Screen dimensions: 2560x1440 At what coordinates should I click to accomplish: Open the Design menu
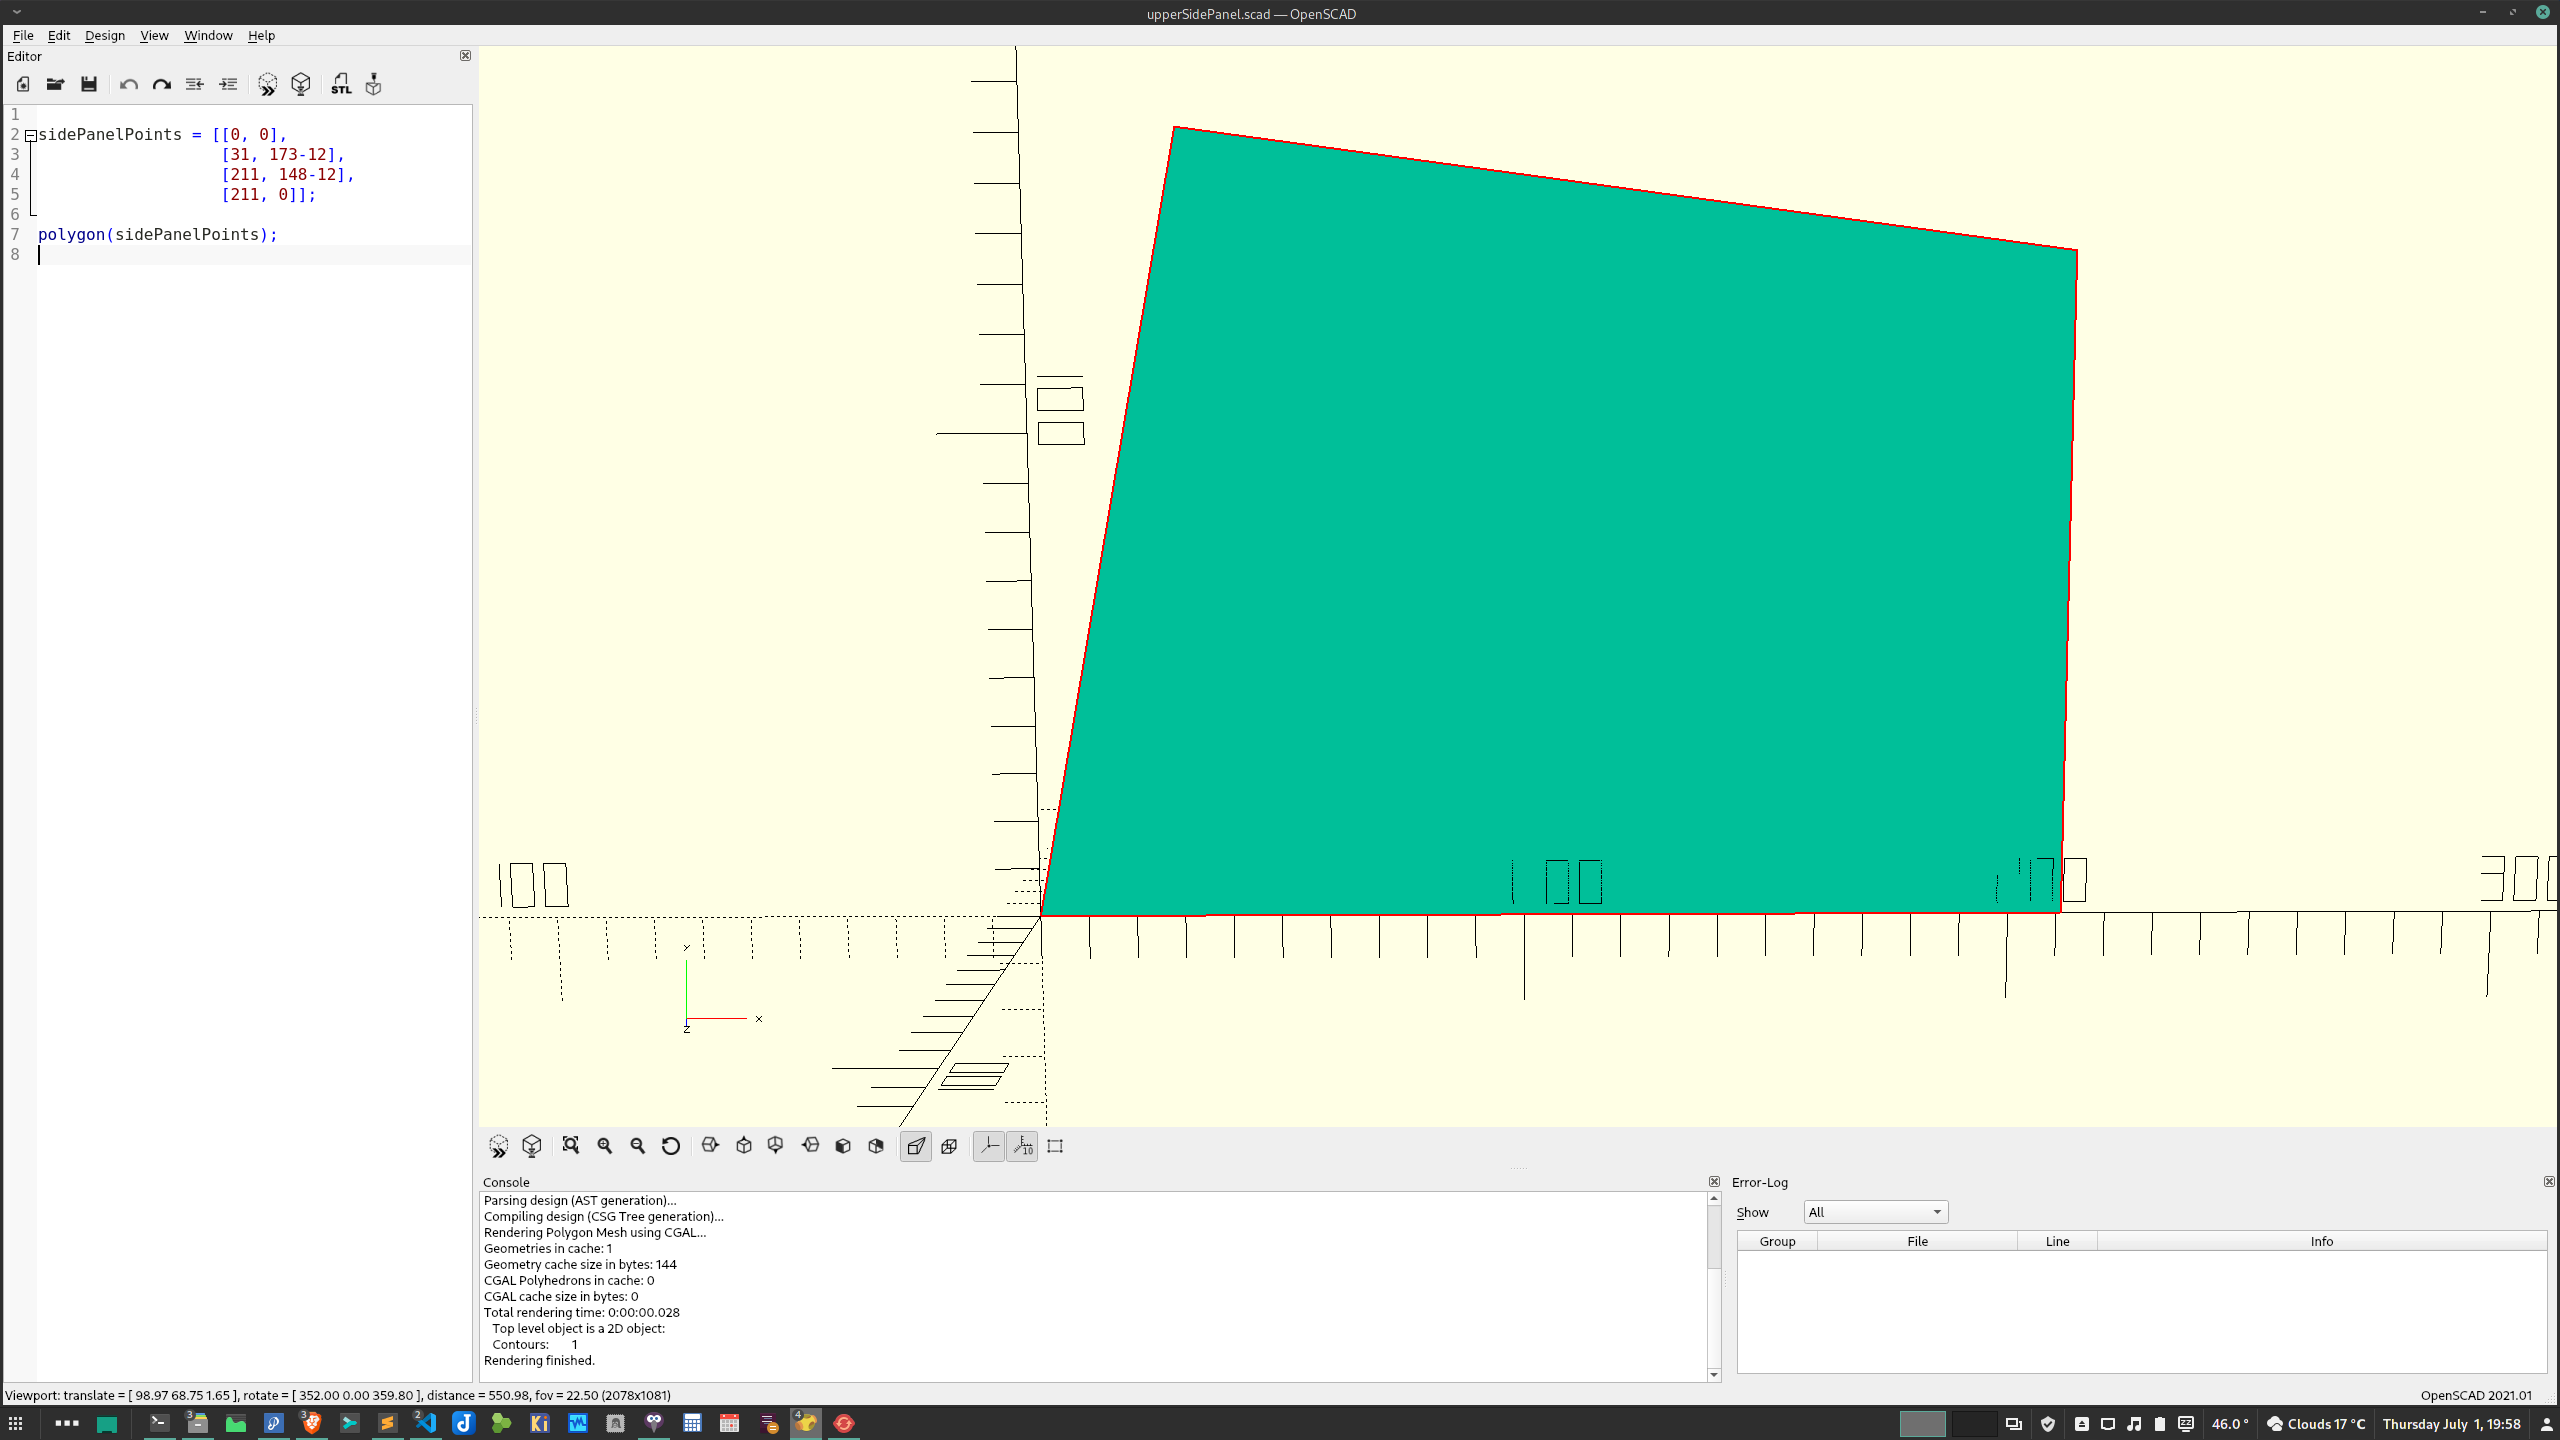click(104, 35)
